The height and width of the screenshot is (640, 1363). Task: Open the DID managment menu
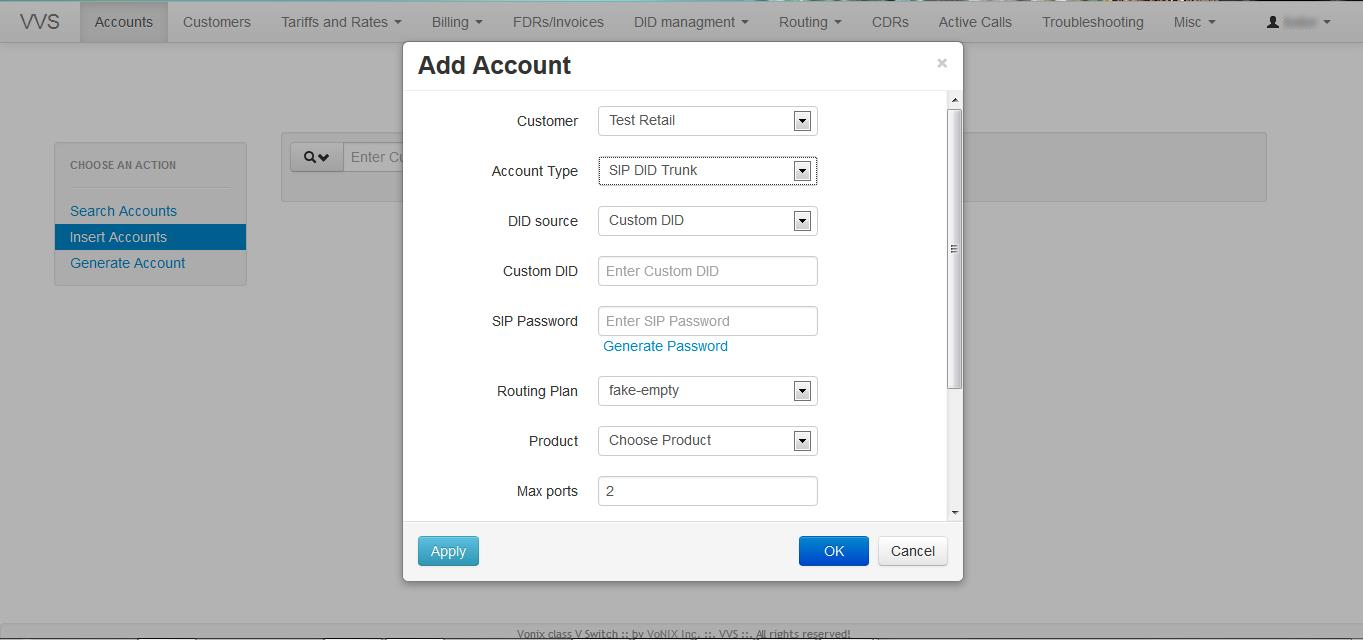point(690,22)
